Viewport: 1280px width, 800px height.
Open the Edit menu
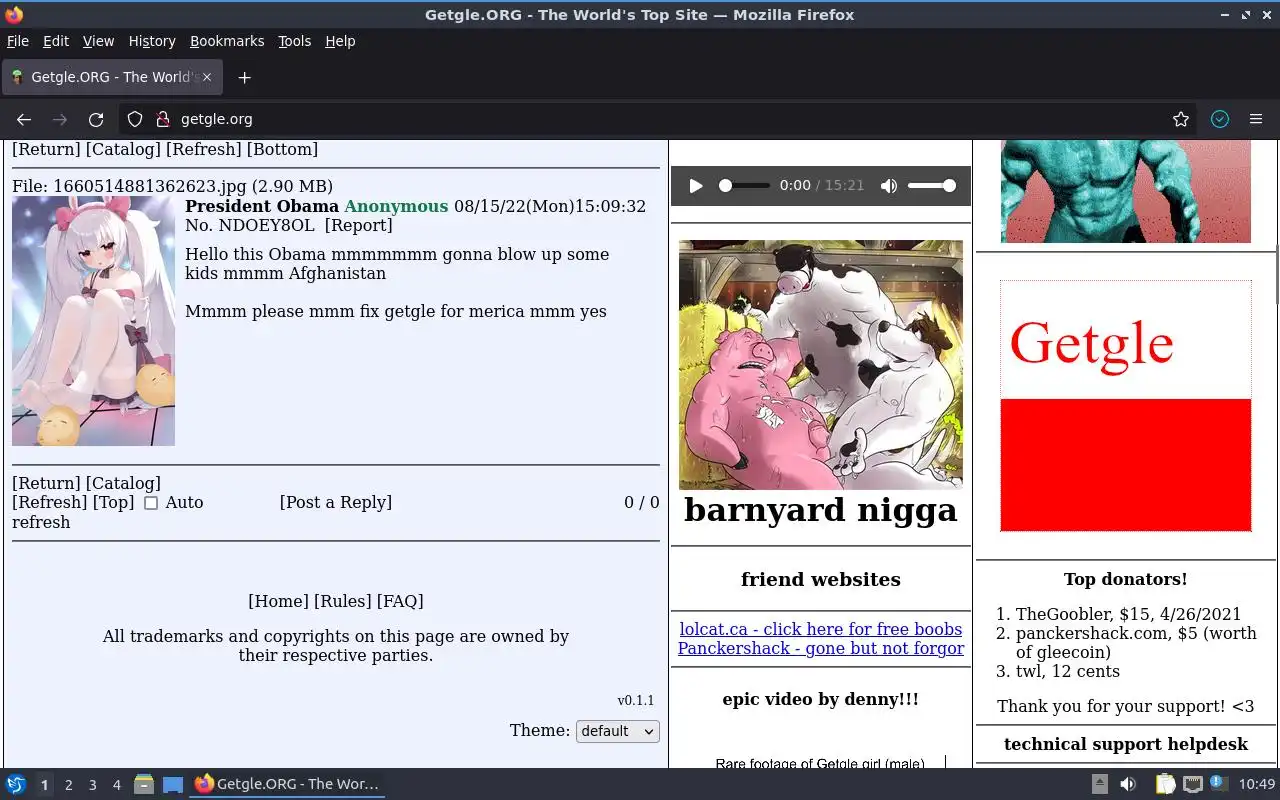tap(56, 41)
